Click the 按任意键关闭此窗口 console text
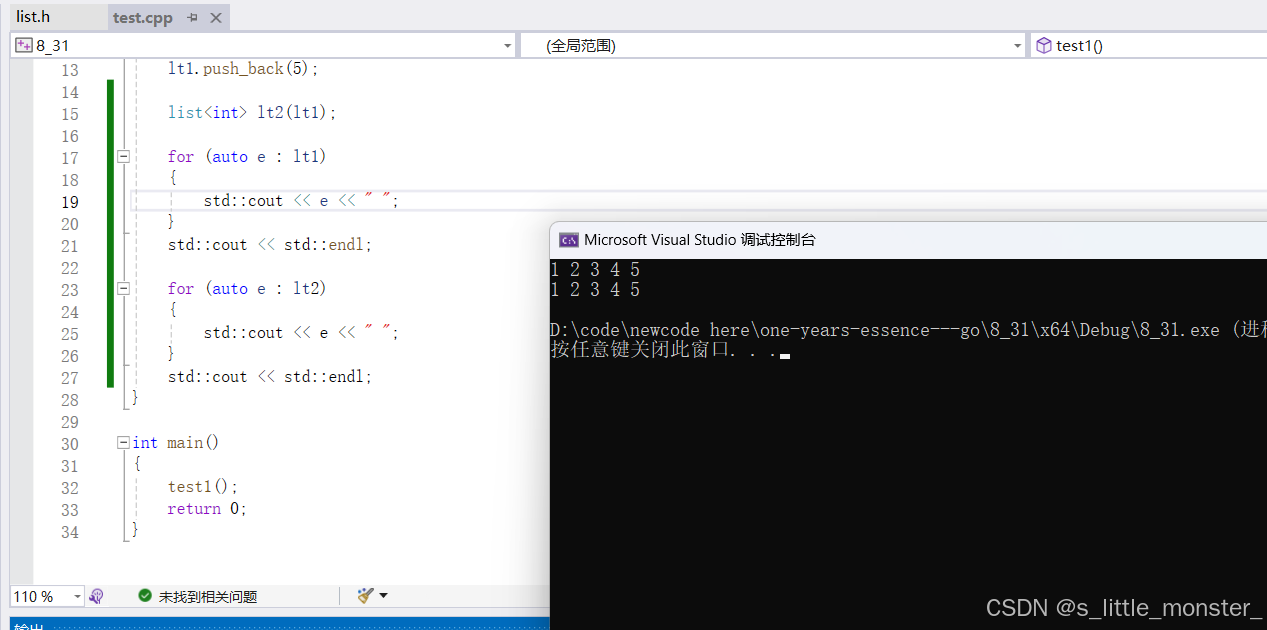Image resolution: width=1267 pixels, height=630 pixels. (665, 350)
